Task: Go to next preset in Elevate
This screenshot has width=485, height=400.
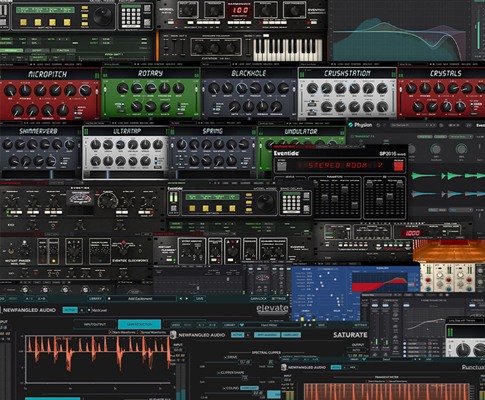Action: [187, 299]
